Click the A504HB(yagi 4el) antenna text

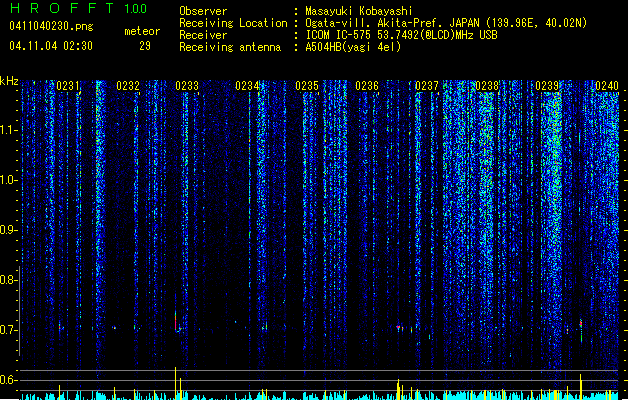(x=353, y=47)
